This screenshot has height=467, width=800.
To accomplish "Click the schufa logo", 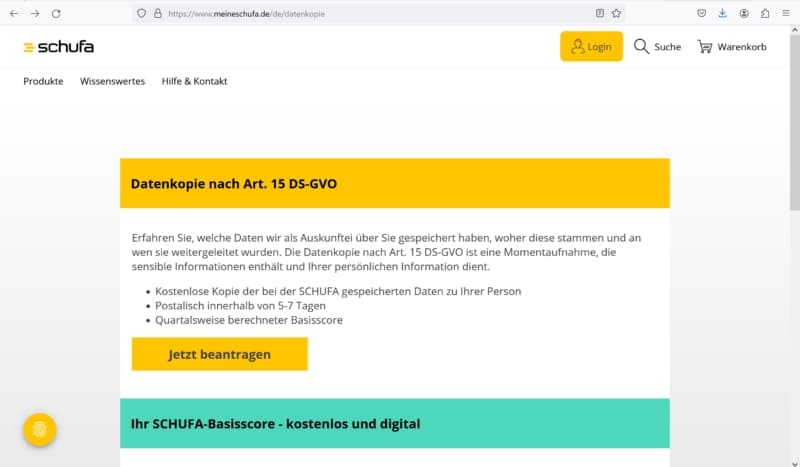I will coord(59,47).
